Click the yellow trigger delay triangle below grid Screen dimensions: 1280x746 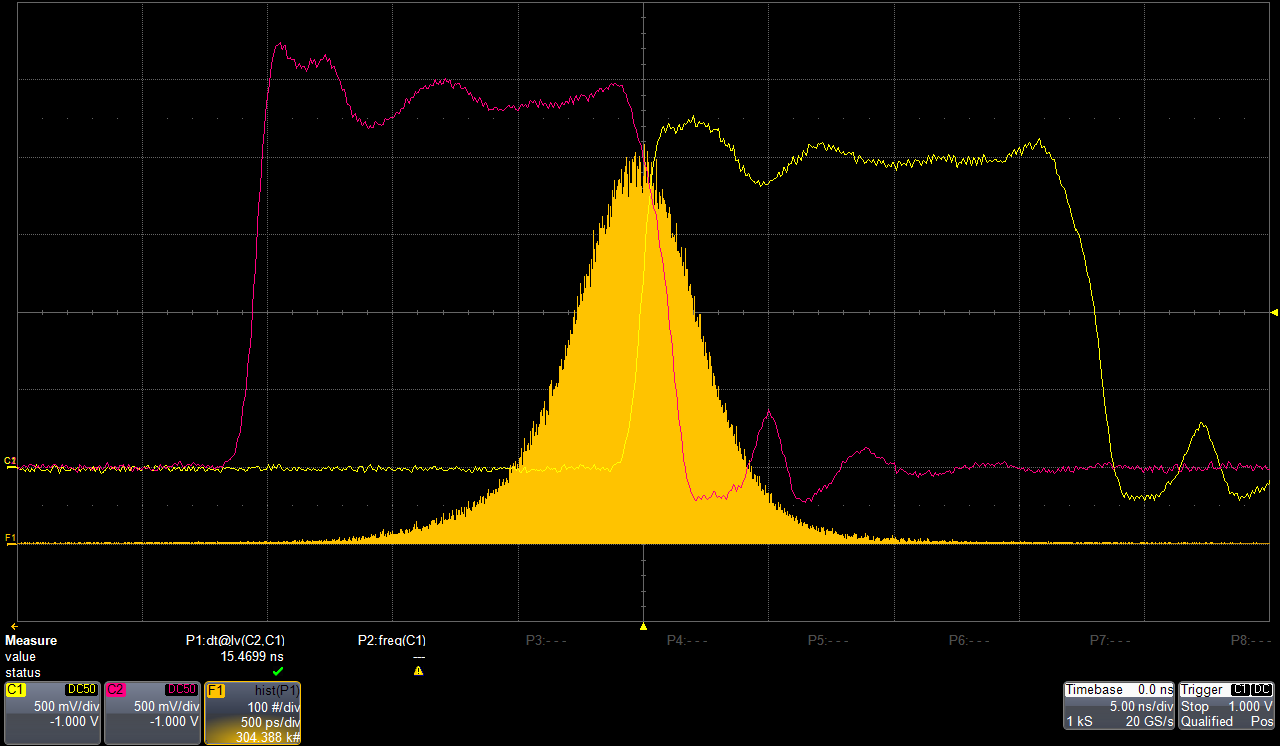pyautogui.click(x=643, y=626)
